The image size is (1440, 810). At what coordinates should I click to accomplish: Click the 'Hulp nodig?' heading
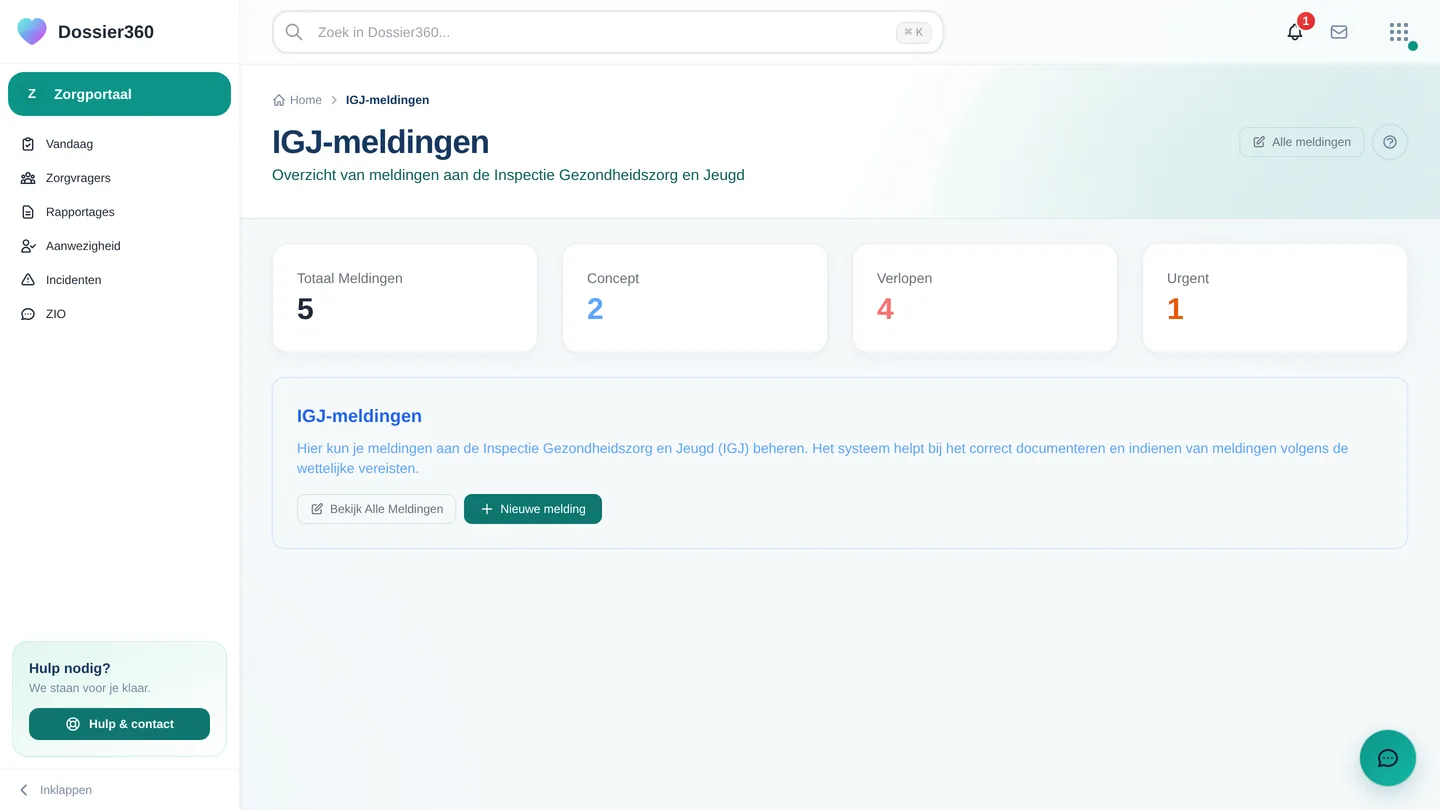[x=70, y=668]
